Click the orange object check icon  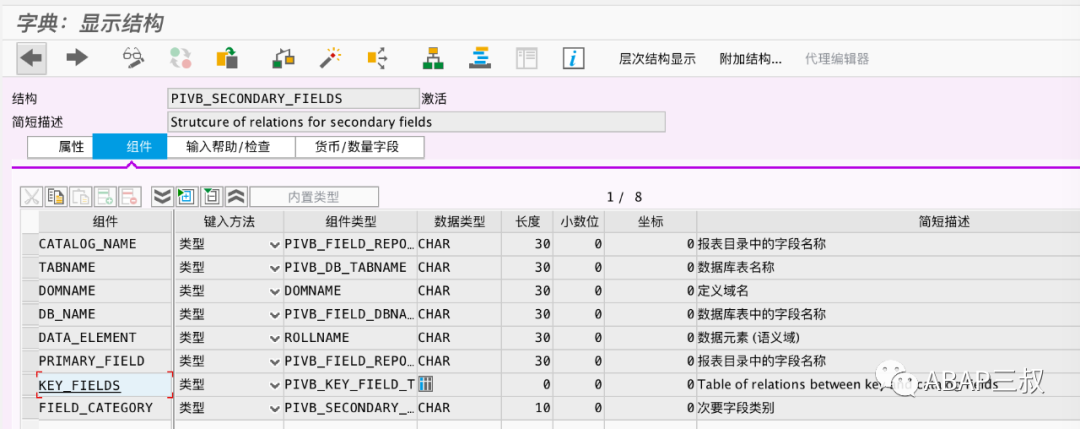point(227,58)
